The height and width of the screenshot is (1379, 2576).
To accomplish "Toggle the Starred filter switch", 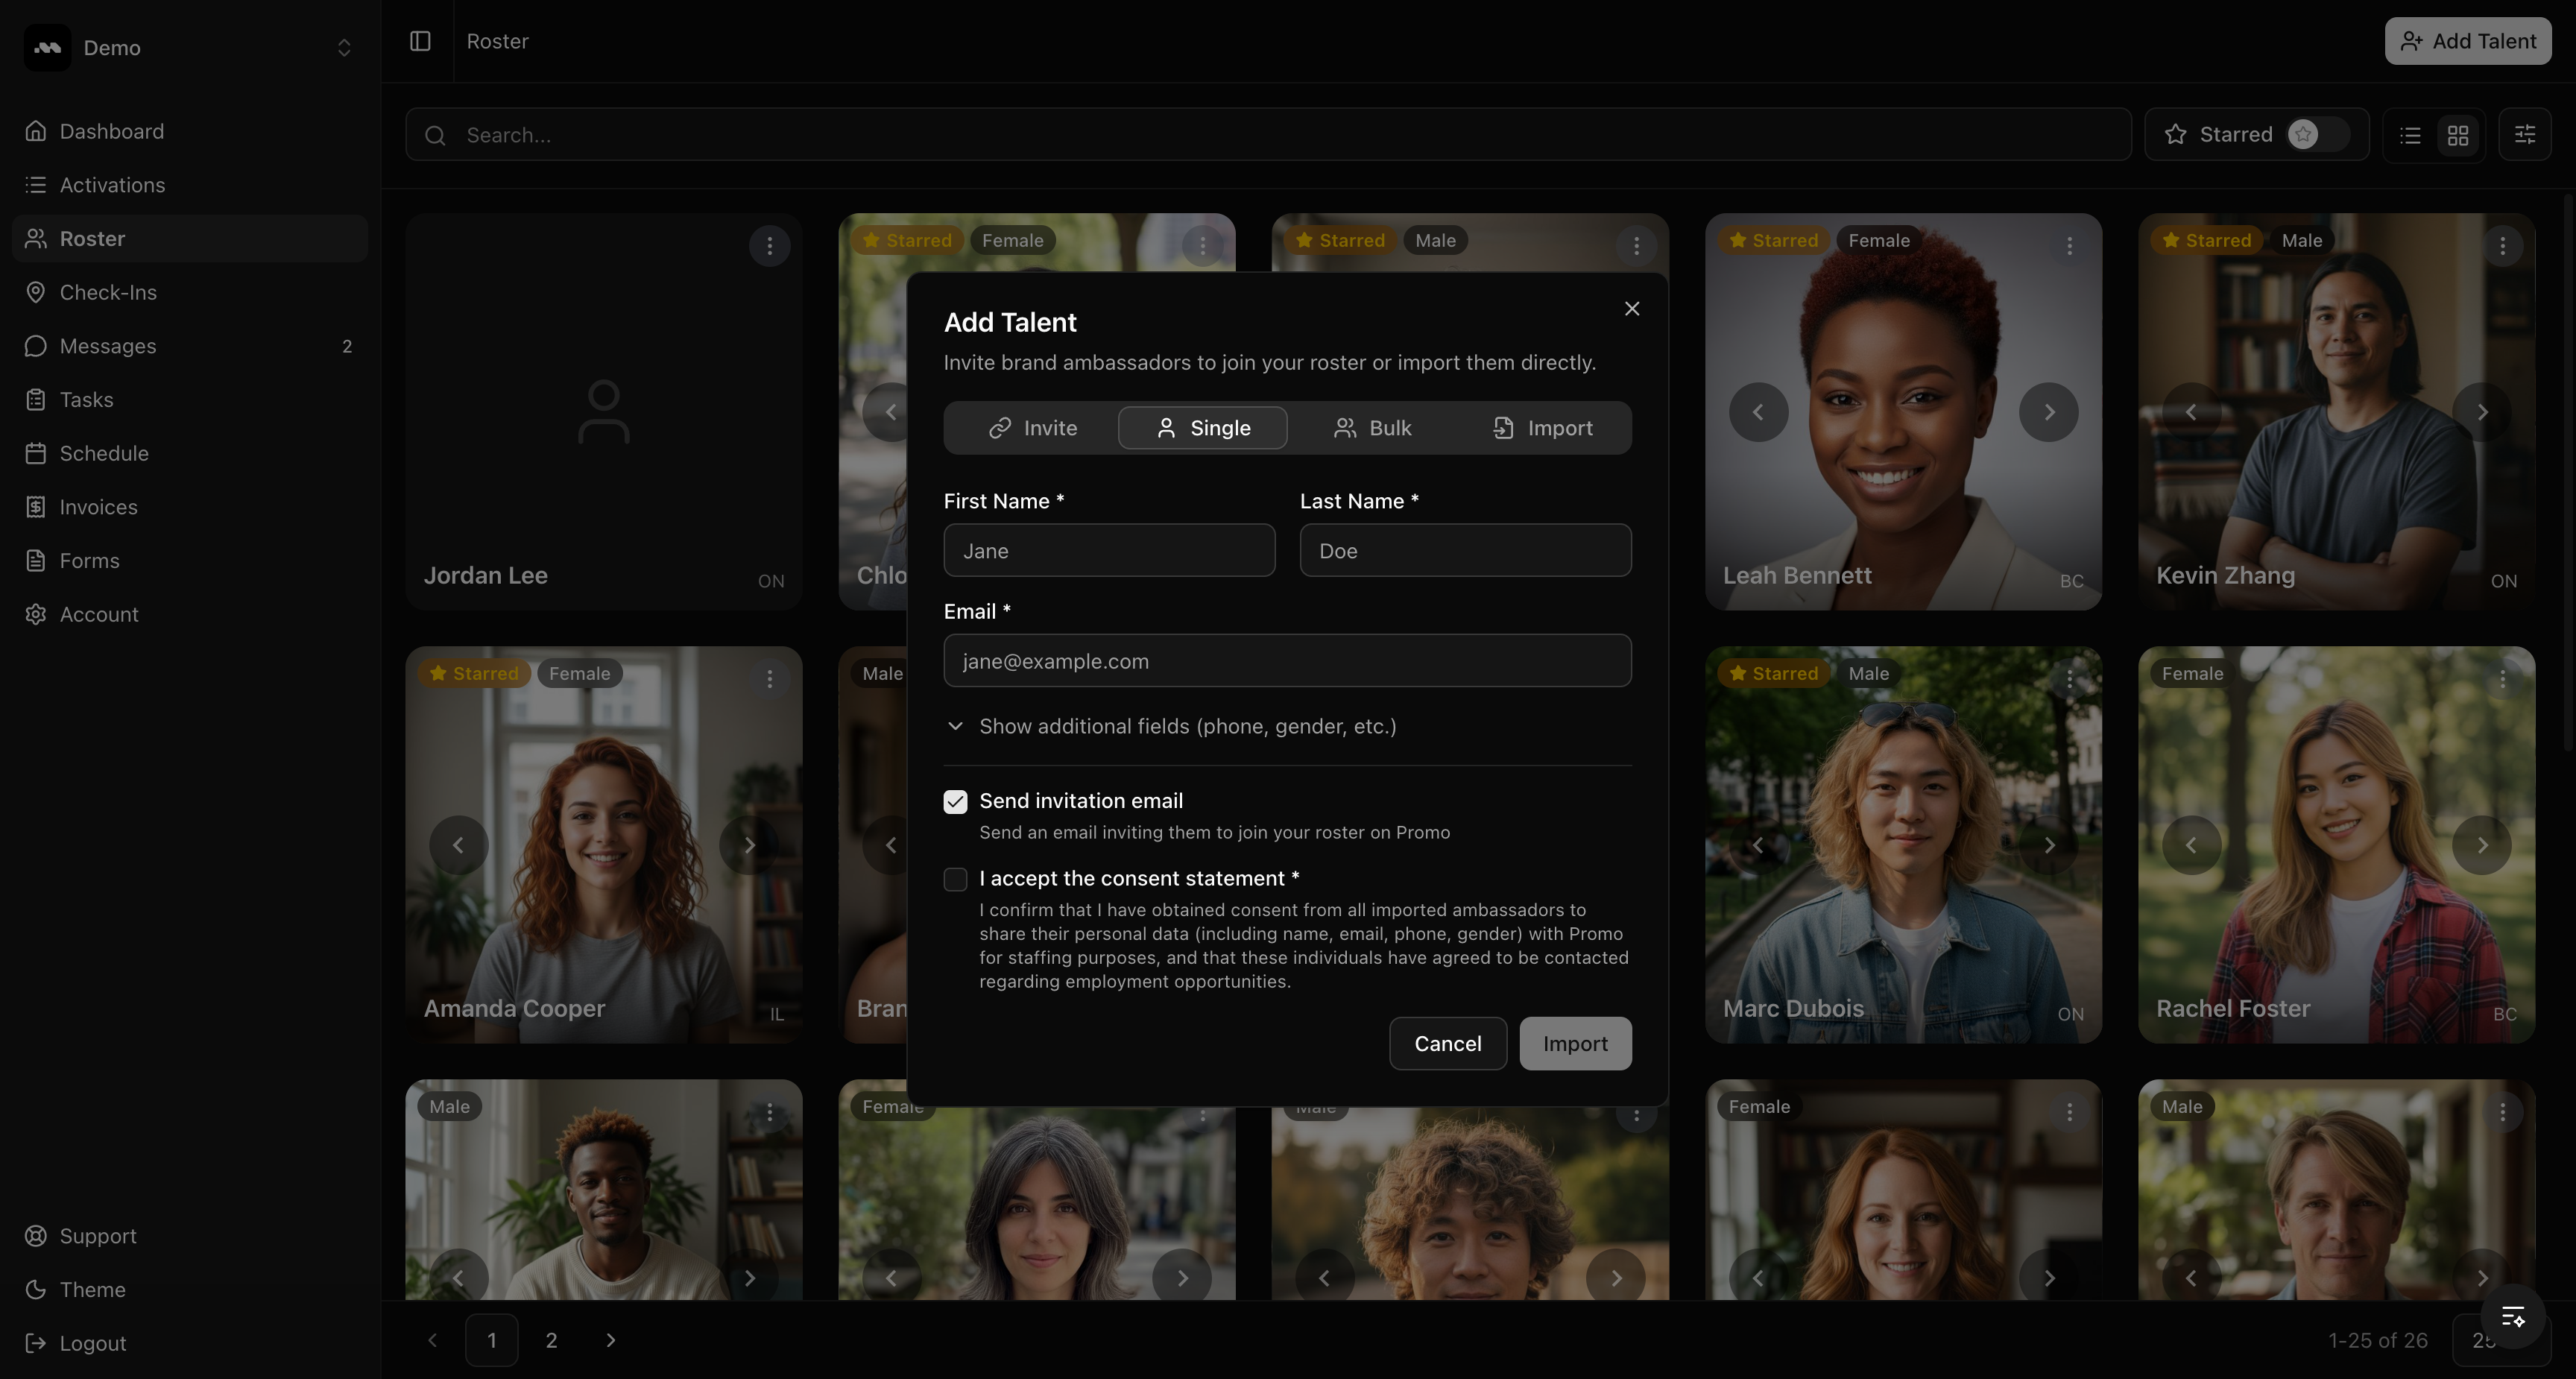I will [x=2317, y=134].
